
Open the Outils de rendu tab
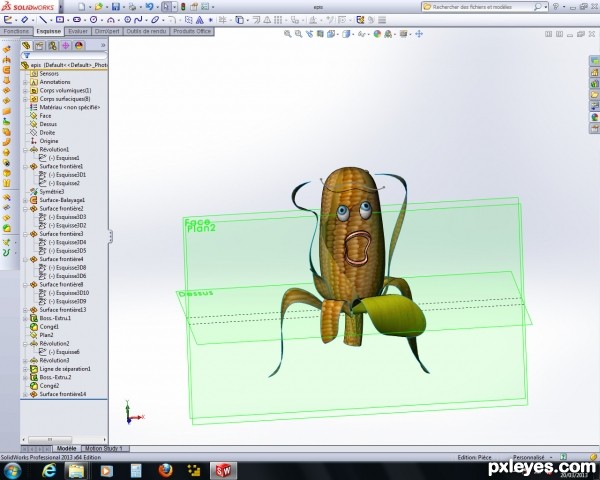click(146, 31)
